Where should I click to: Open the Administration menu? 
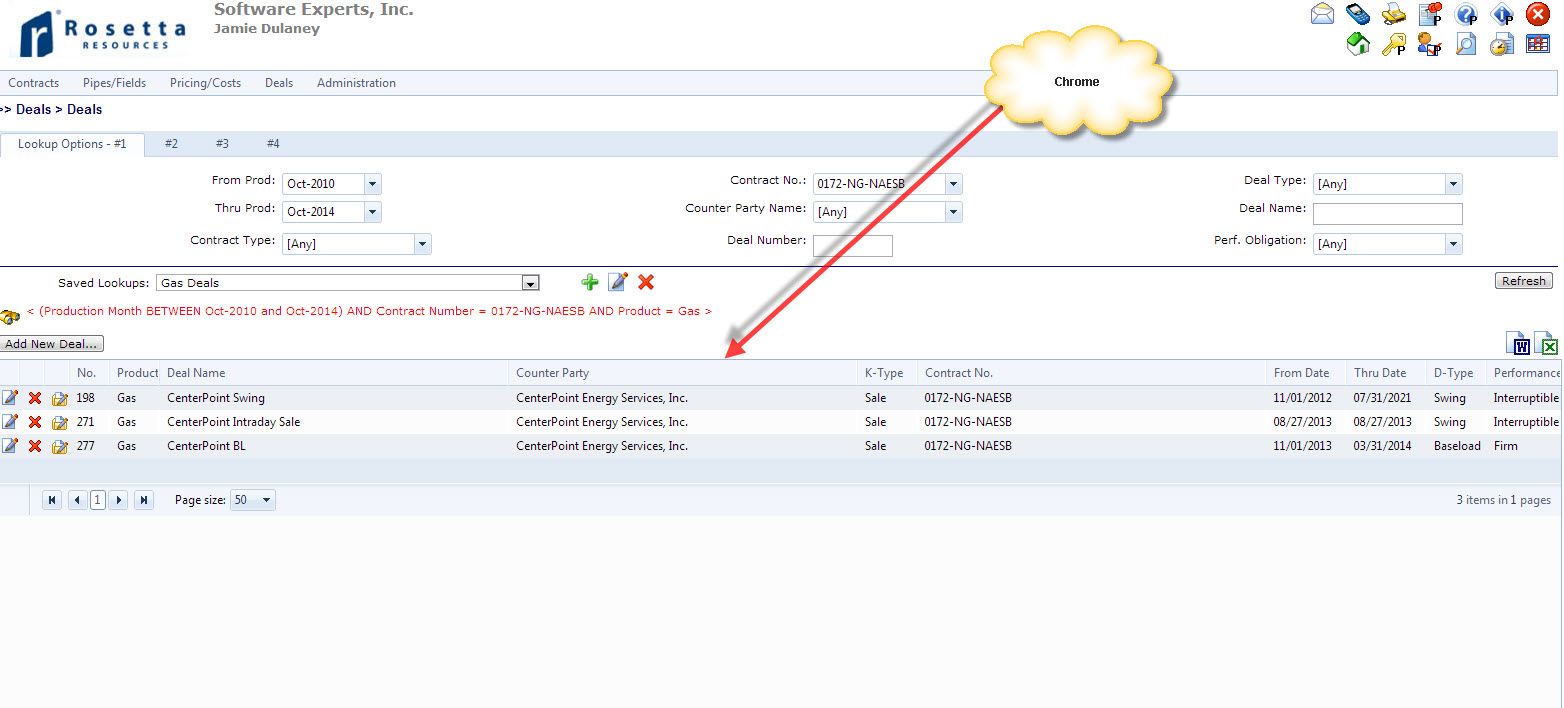[356, 83]
